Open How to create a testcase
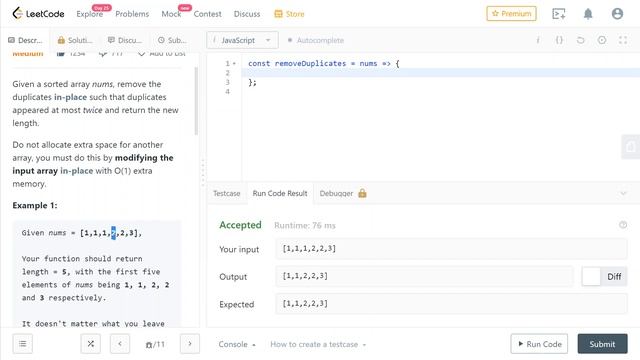The height and width of the screenshot is (360, 640). [318, 344]
